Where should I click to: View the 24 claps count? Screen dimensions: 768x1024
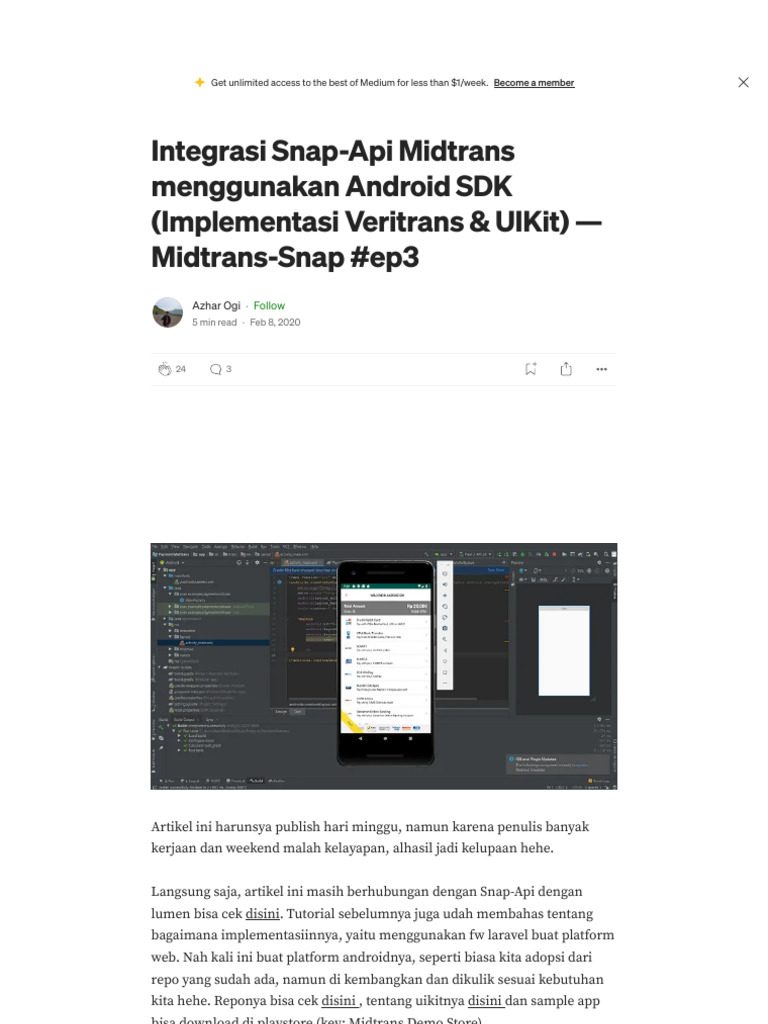181,369
